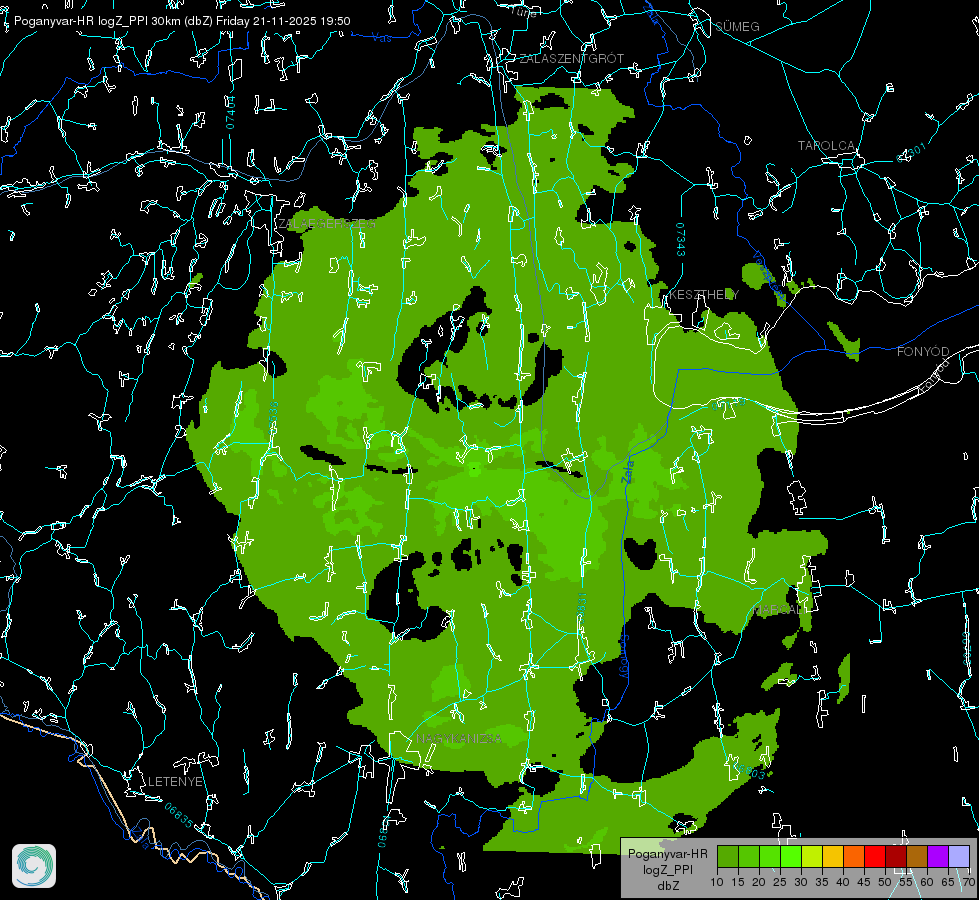979x900 pixels.
Task: Select the 15–20 dBZ green swatch
Action: pyautogui.click(x=749, y=857)
